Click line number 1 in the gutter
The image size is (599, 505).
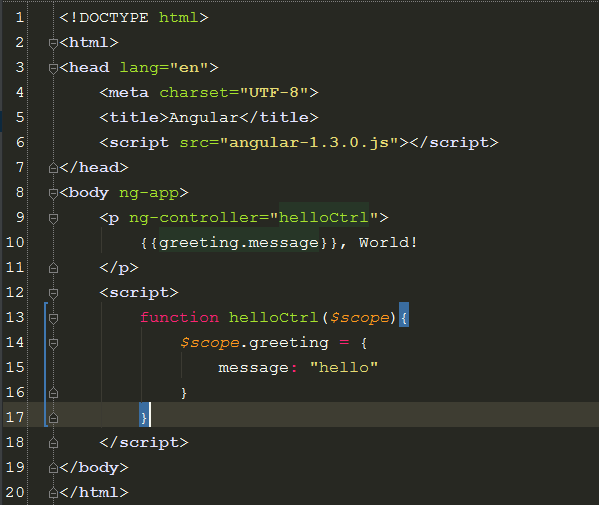pyautogui.click(x=19, y=18)
